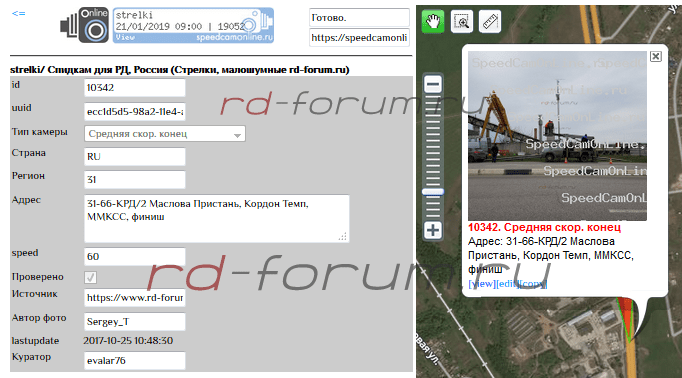The image size is (682, 378).
Task: Focus the Адрес text area
Action: tap(217, 218)
